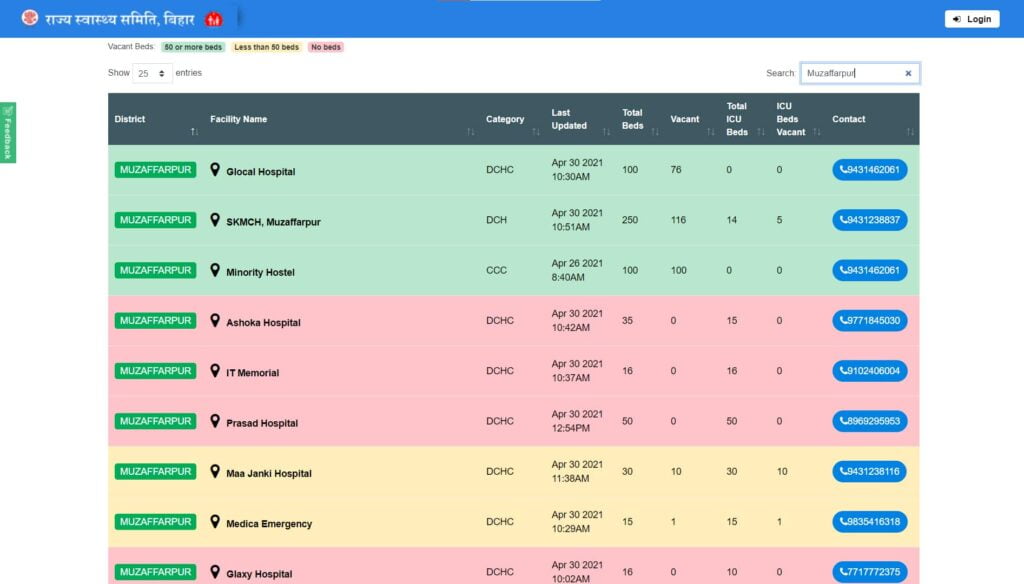Click the red emblem beside the header title
Image resolution: width=1024 pixels, height=584 pixels.
pos(215,17)
